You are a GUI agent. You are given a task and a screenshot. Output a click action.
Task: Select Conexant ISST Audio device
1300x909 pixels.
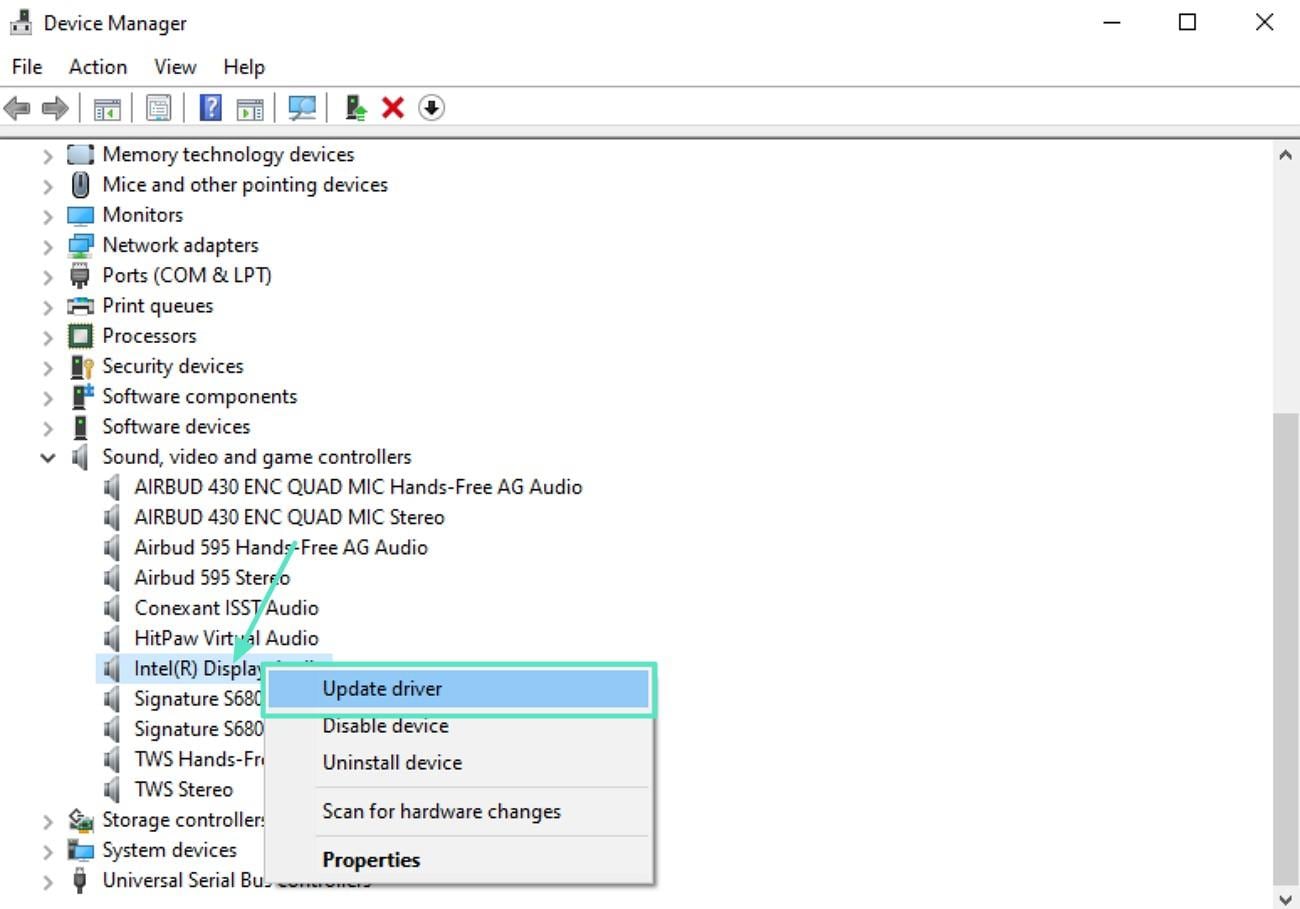tap(226, 608)
